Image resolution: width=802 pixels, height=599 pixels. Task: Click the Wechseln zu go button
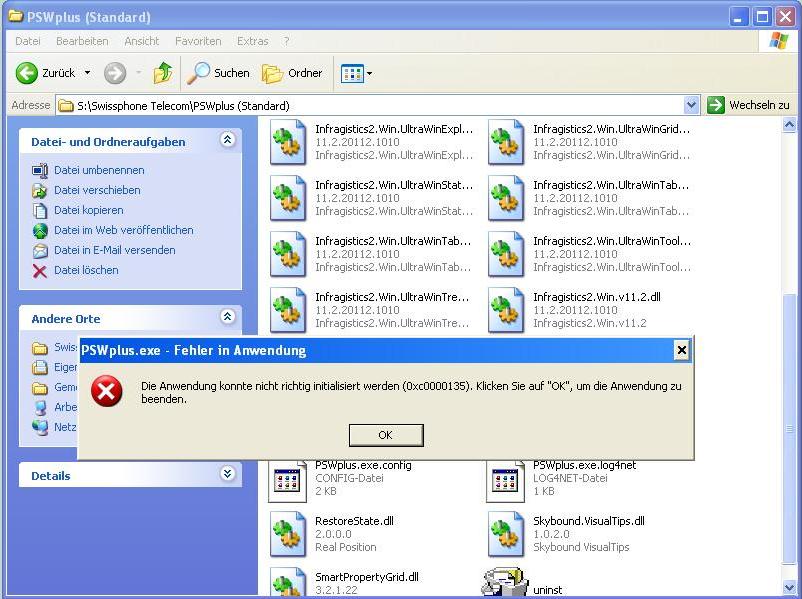click(748, 105)
